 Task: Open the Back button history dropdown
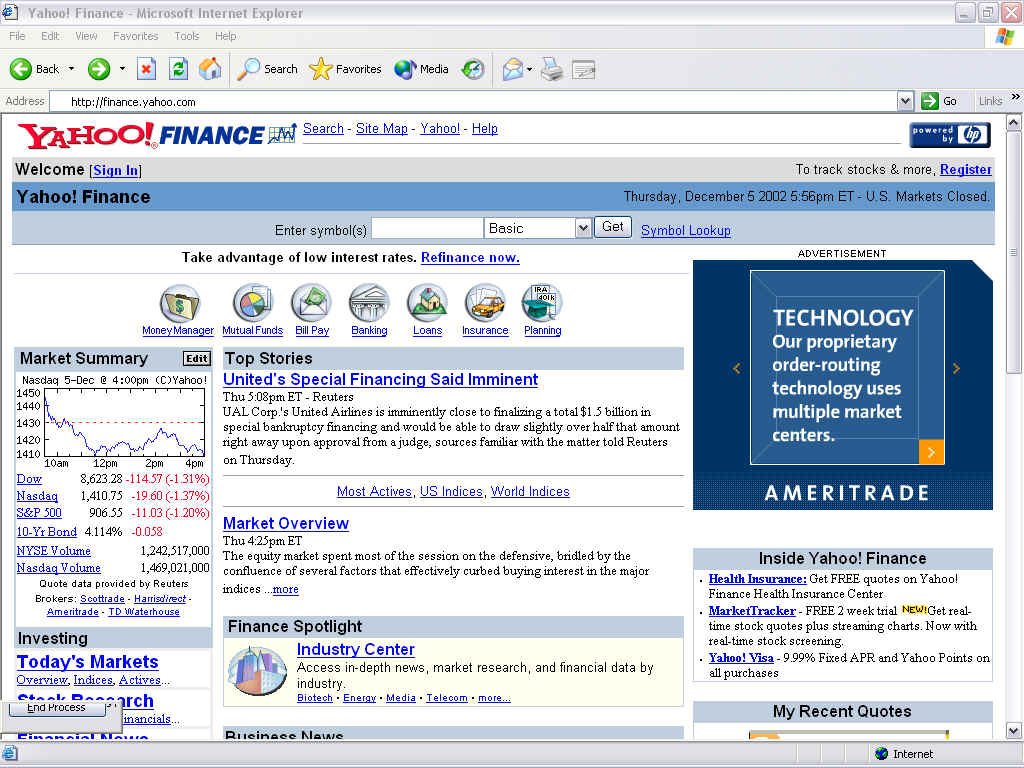71,69
